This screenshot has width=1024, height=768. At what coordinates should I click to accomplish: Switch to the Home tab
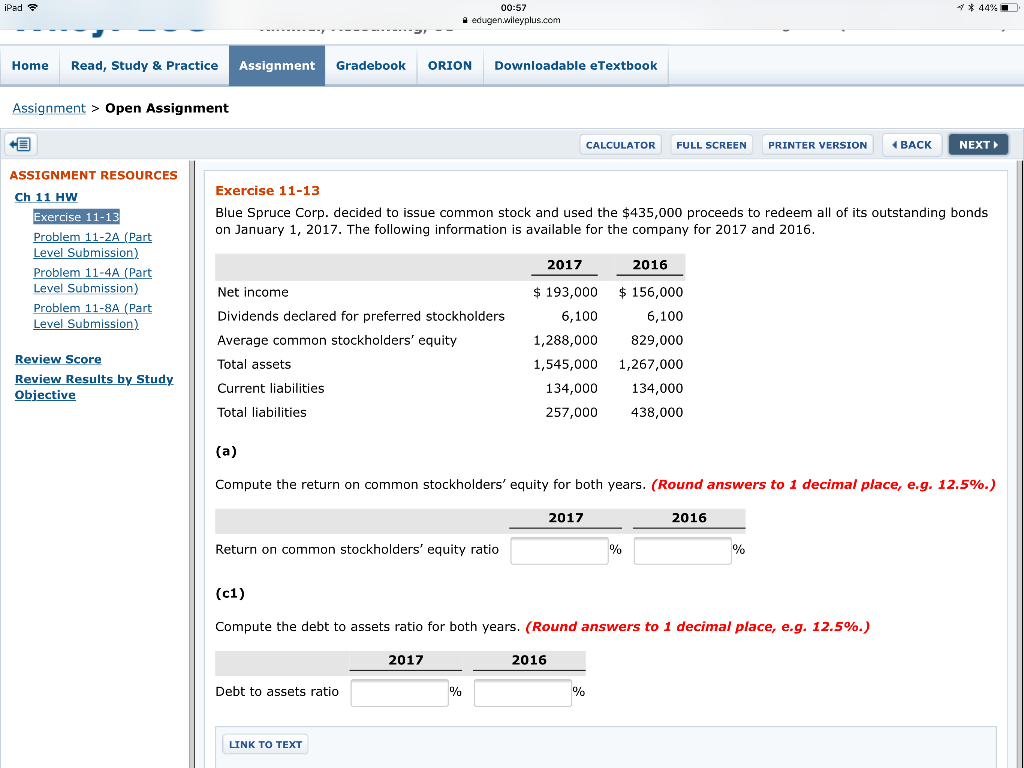pyautogui.click(x=30, y=65)
